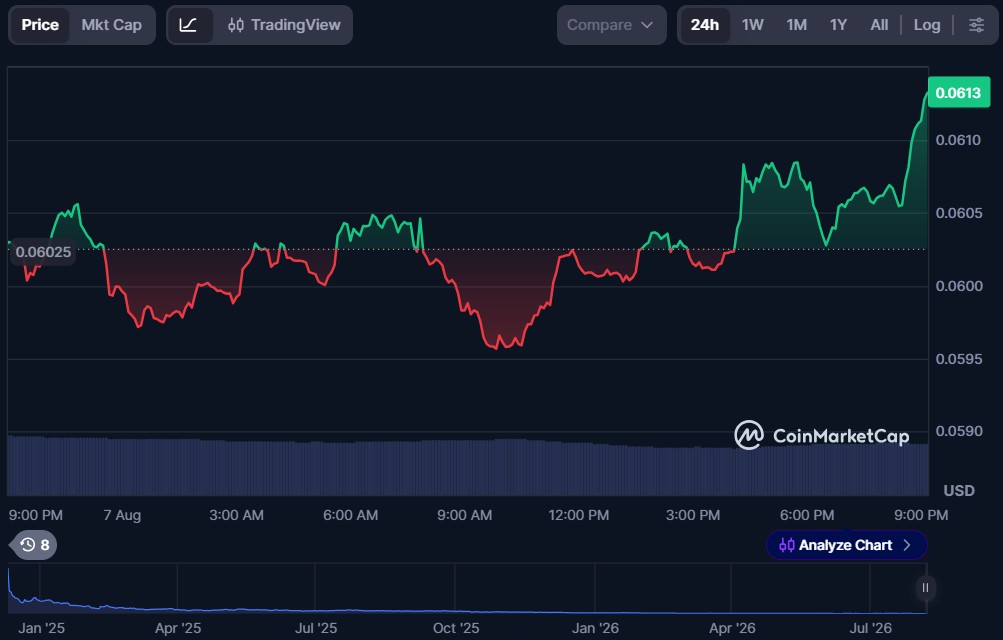This screenshot has height=640, width=1003.
Task: Click the 12:00 PM time axis label
Action: (x=578, y=515)
